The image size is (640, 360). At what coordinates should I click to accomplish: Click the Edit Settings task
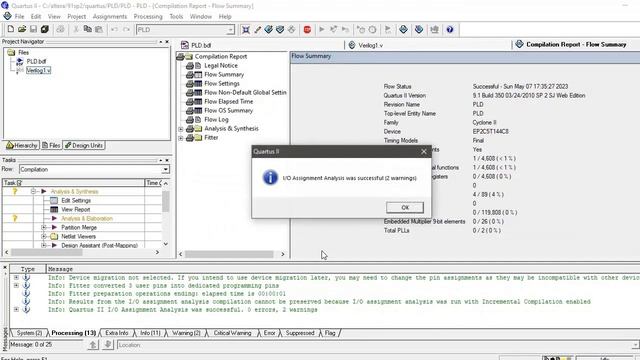coord(76,200)
